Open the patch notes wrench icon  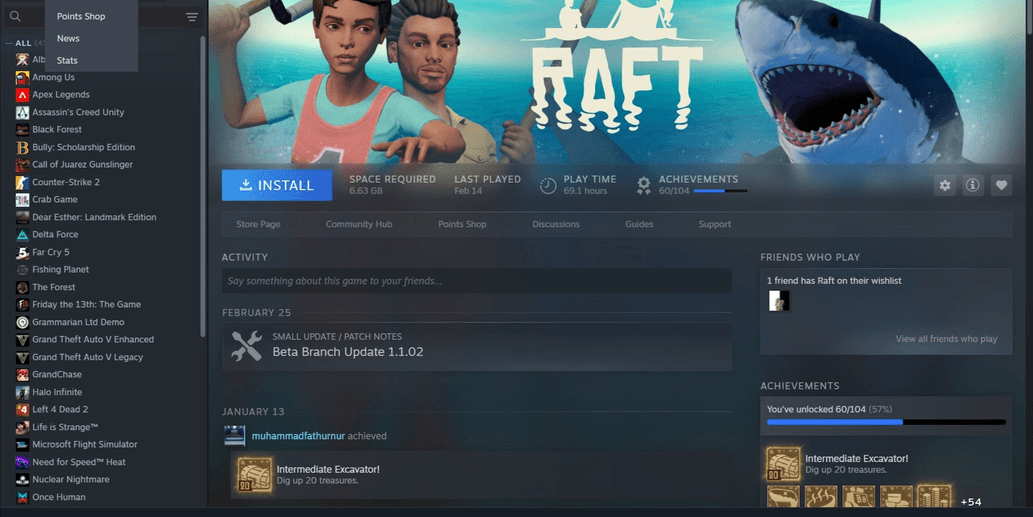tap(246, 346)
